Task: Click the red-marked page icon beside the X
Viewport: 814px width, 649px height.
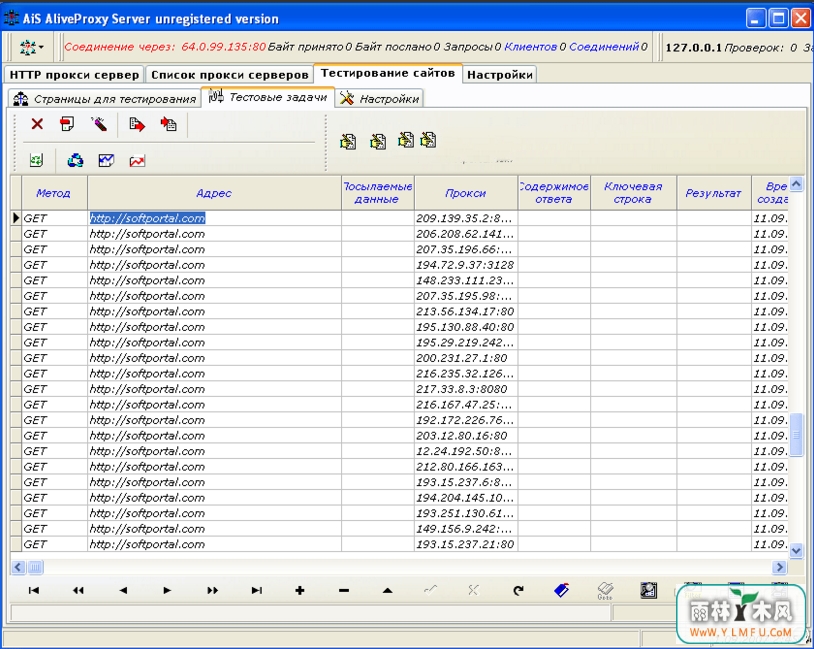Action: 67,124
